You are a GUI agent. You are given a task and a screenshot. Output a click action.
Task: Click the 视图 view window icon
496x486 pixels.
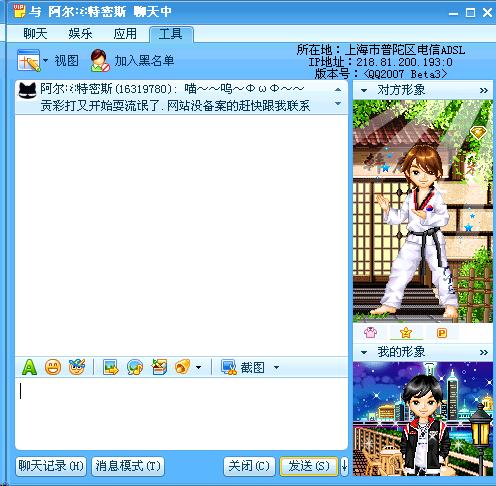(29, 60)
